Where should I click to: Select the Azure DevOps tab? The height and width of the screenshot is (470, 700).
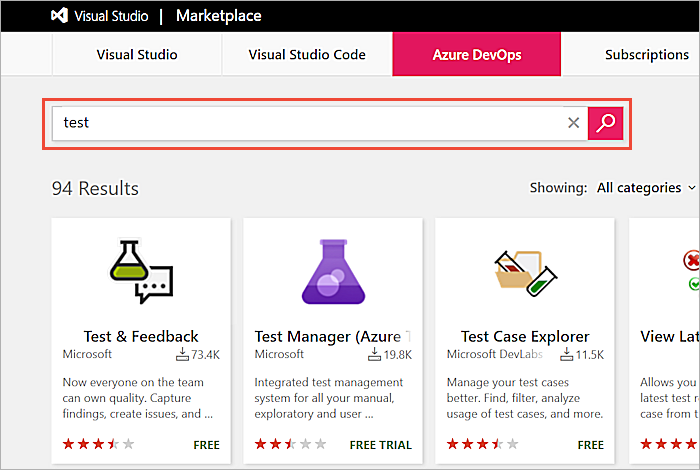pos(477,54)
